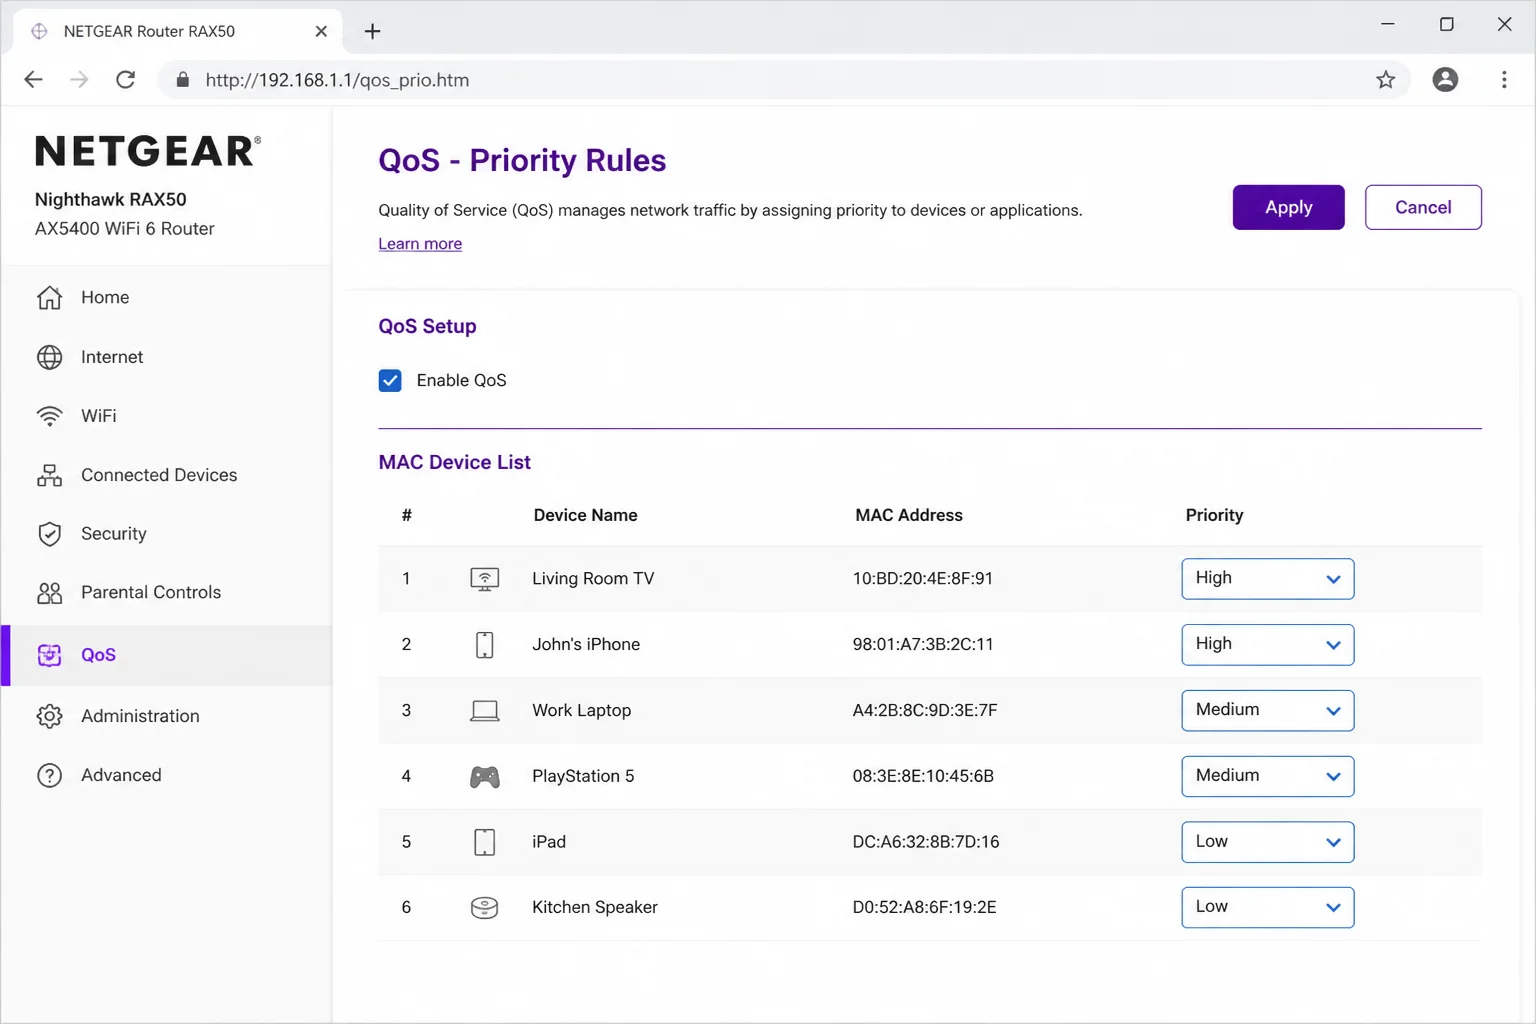Select Connected Devices in sidebar
Viewport: 1536px width, 1024px height.
tap(166, 475)
